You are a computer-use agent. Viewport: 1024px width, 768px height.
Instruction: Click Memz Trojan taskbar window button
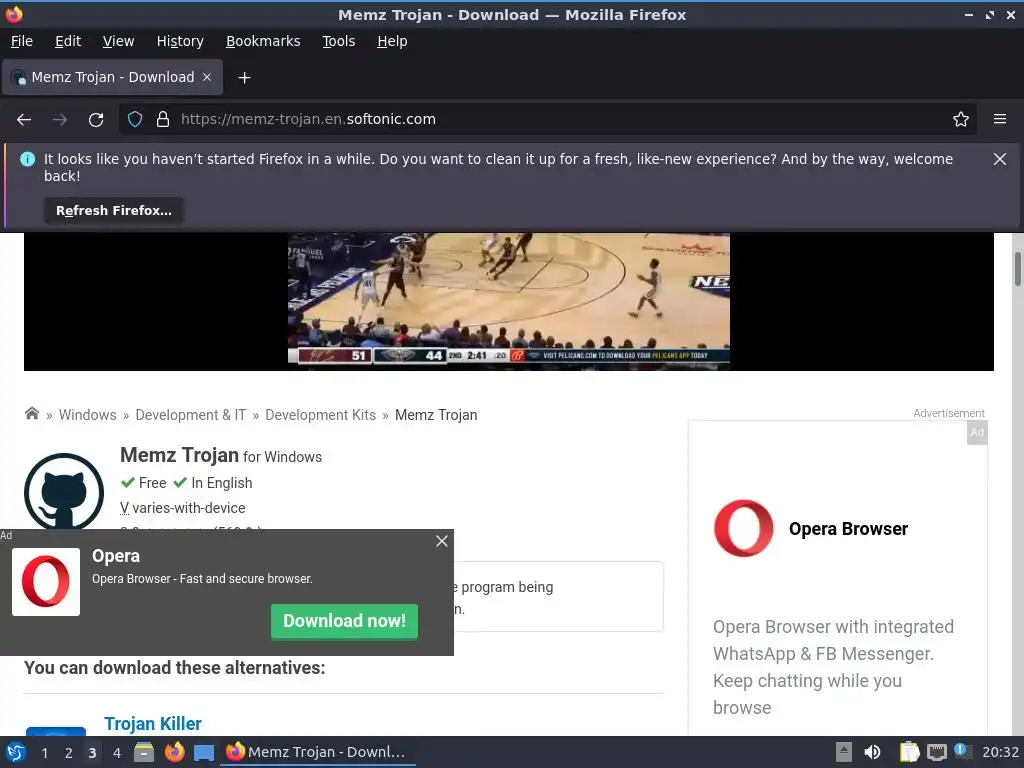318,752
